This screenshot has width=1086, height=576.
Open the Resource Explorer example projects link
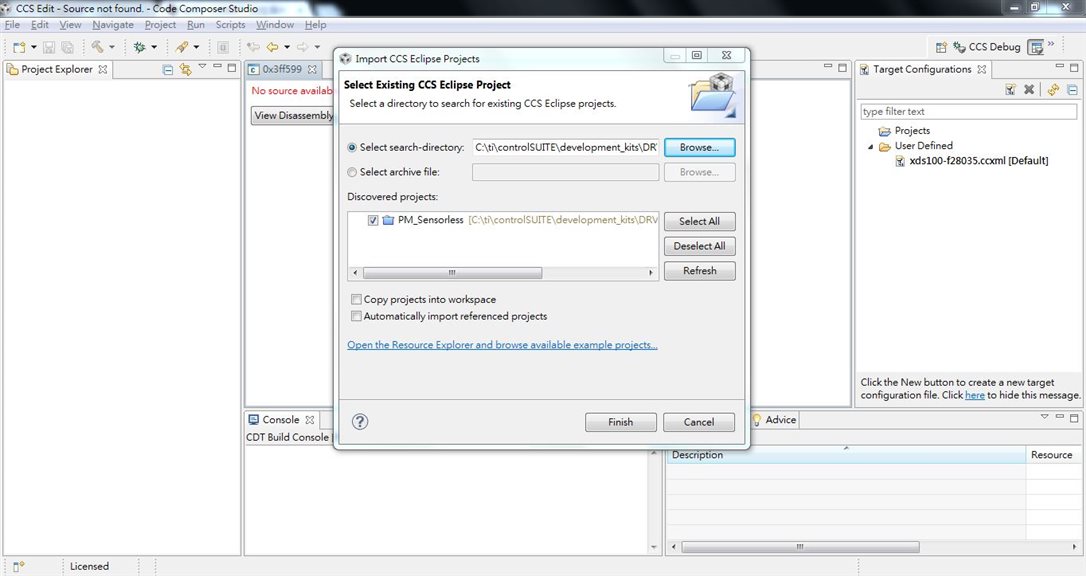point(502,345)
